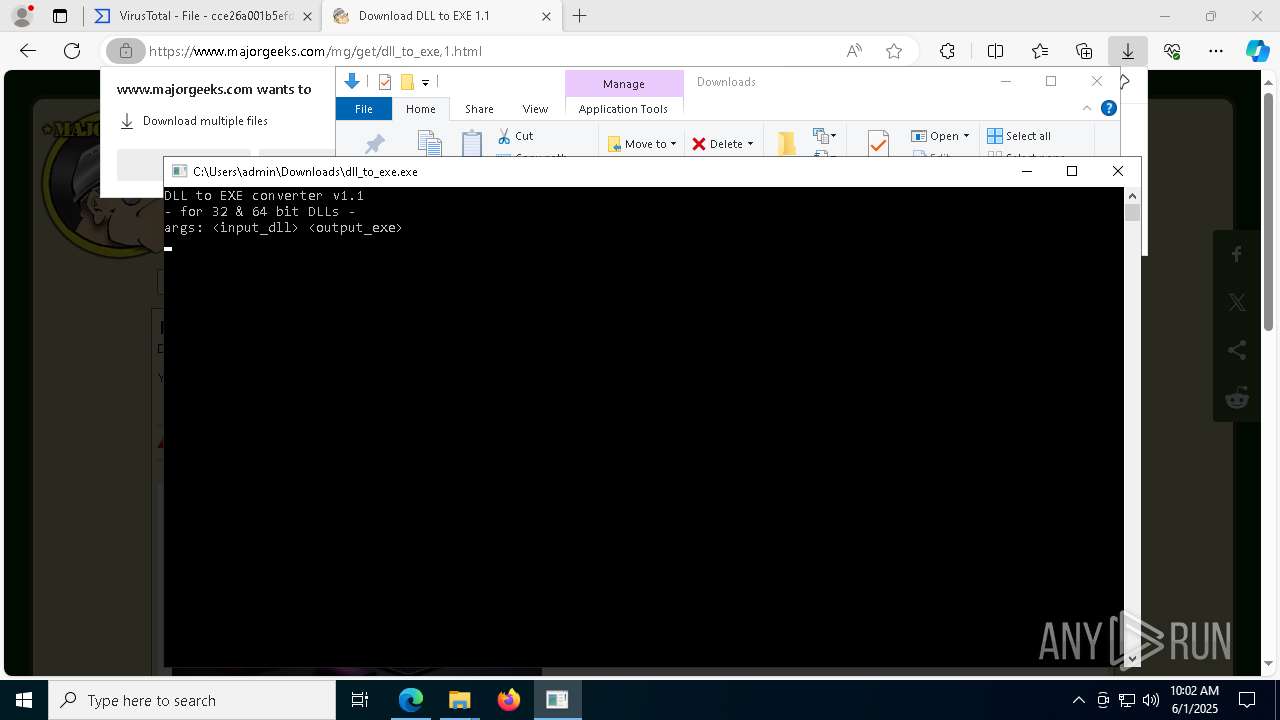Show hidden system tray icons
Image resolution: width=1280 pixels, height=720 pixels.
1078,700
